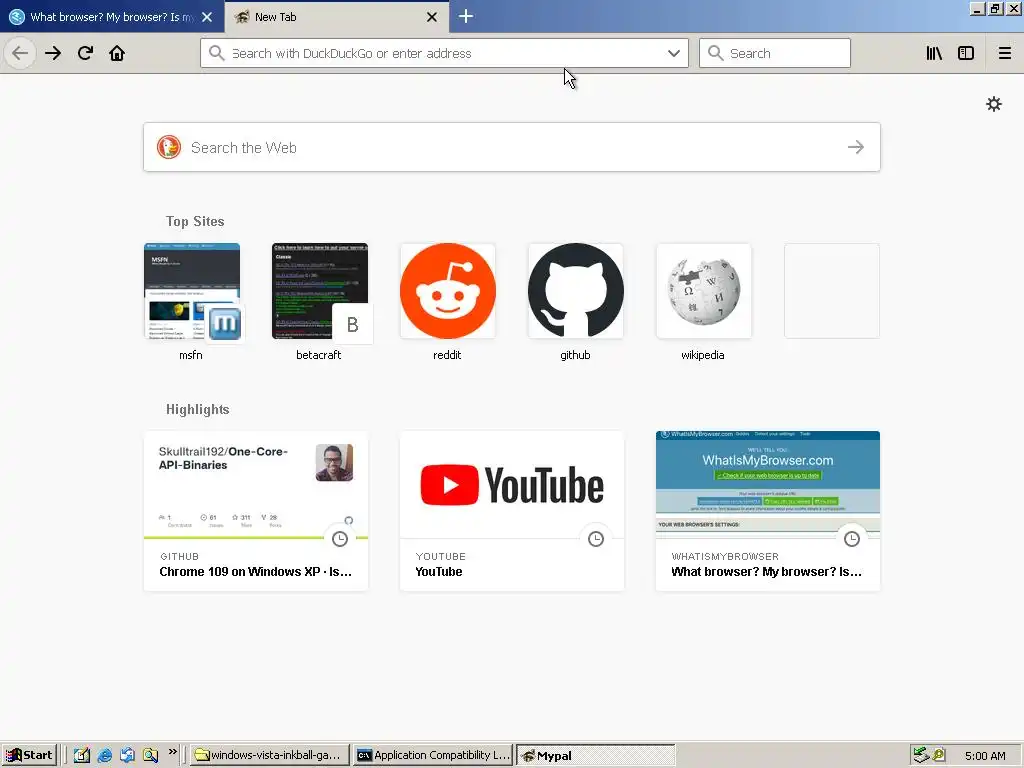
Task: Click the Mypal taskbar button
Action: pyautogui.click(x=596, y=755)
